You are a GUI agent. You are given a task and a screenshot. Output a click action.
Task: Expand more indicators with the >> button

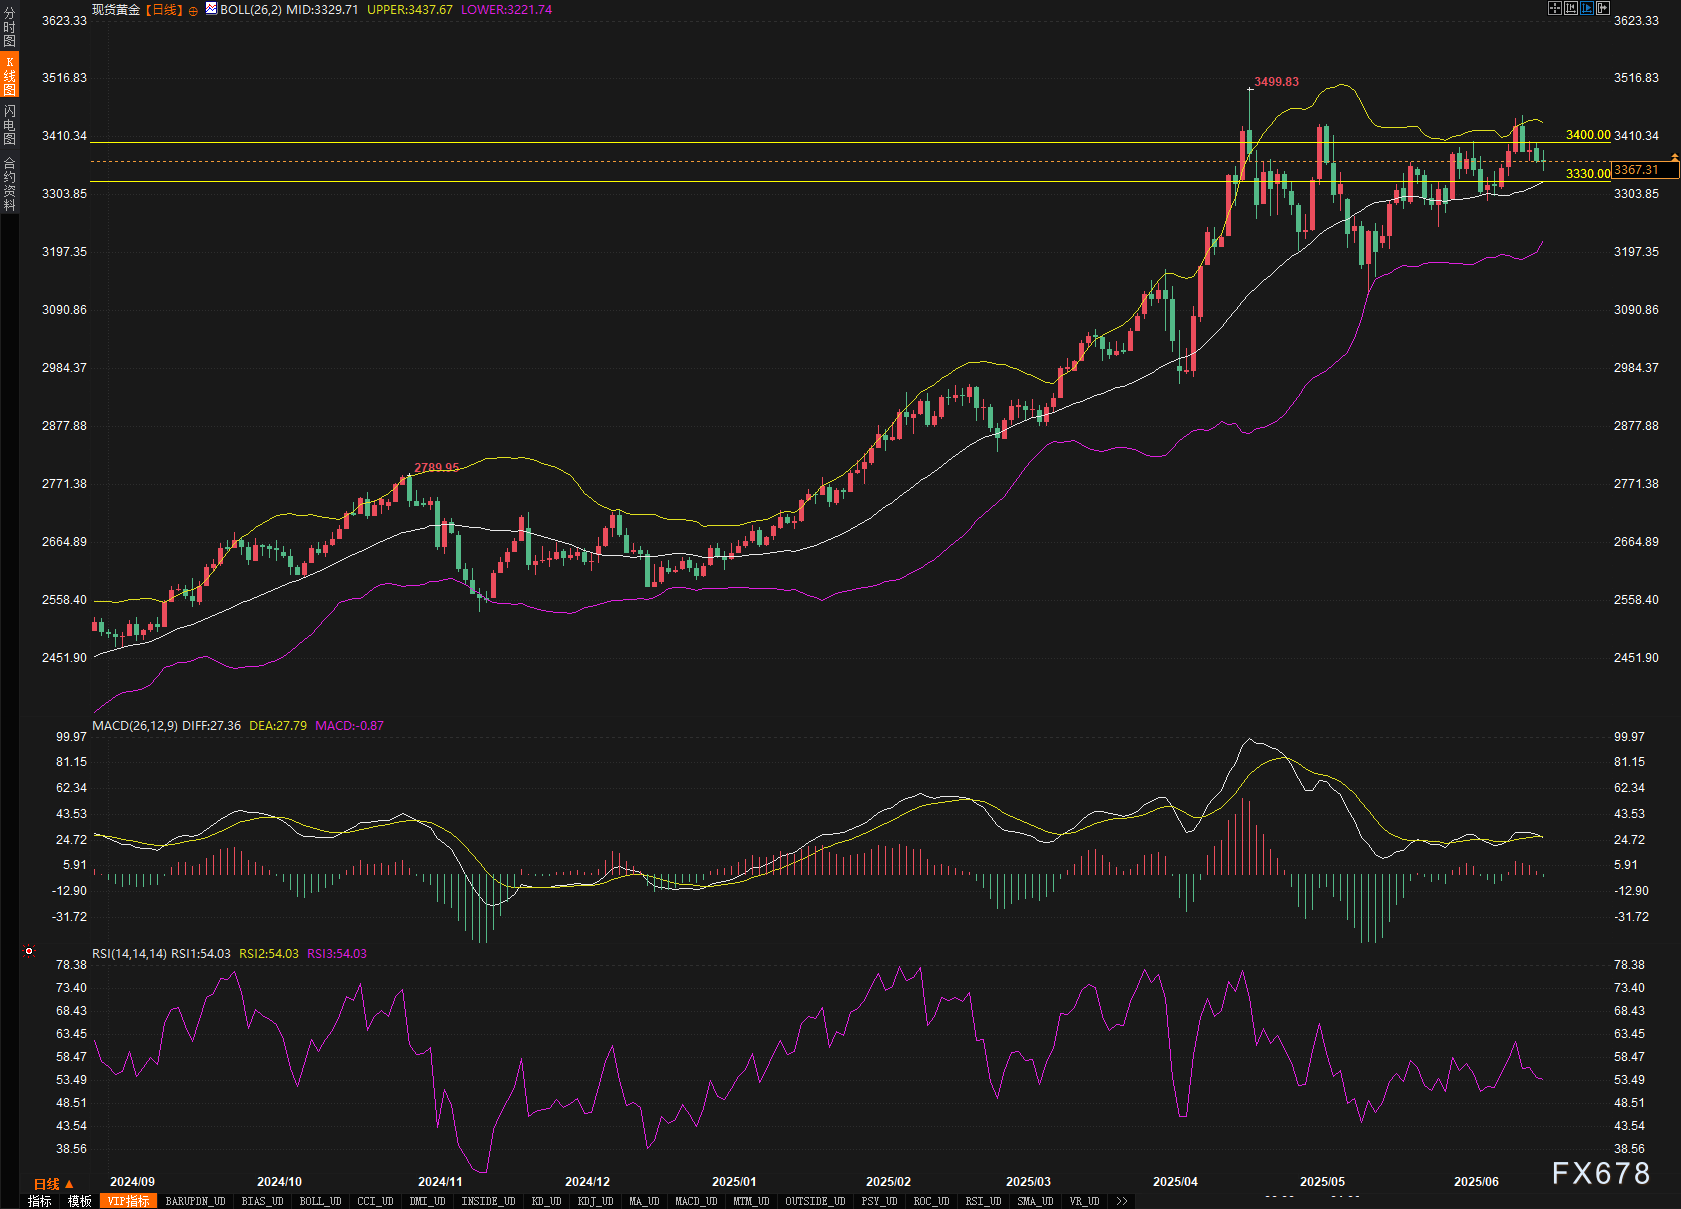pos(1121,1201)
